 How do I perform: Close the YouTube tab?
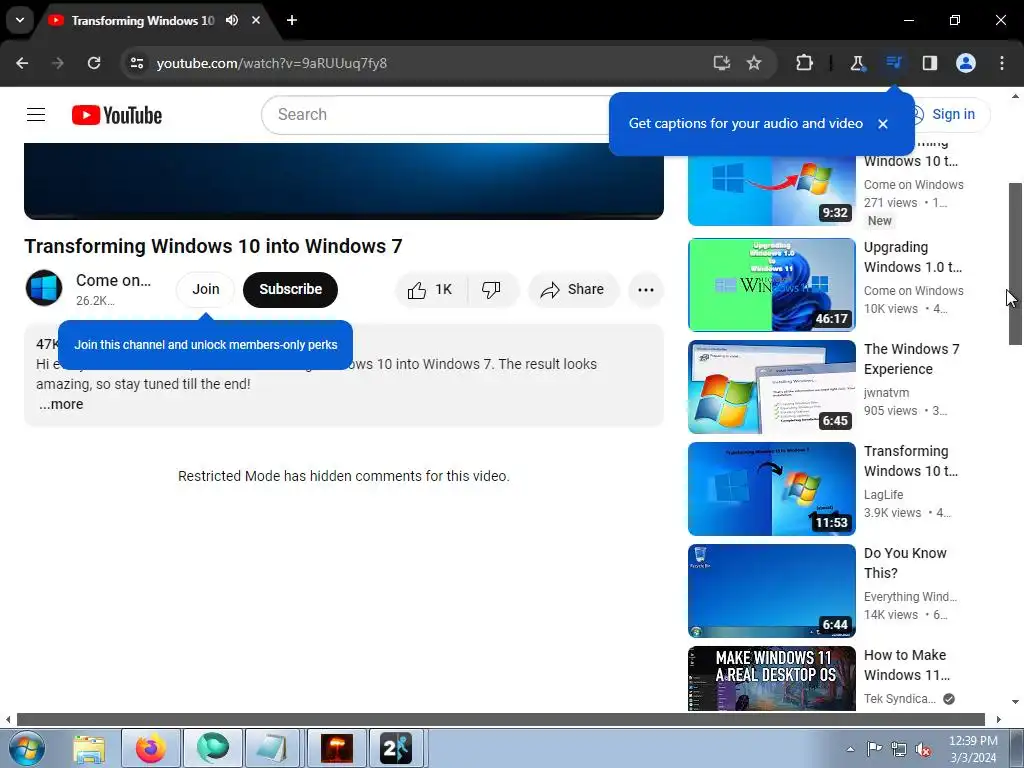tap(256, 20)
